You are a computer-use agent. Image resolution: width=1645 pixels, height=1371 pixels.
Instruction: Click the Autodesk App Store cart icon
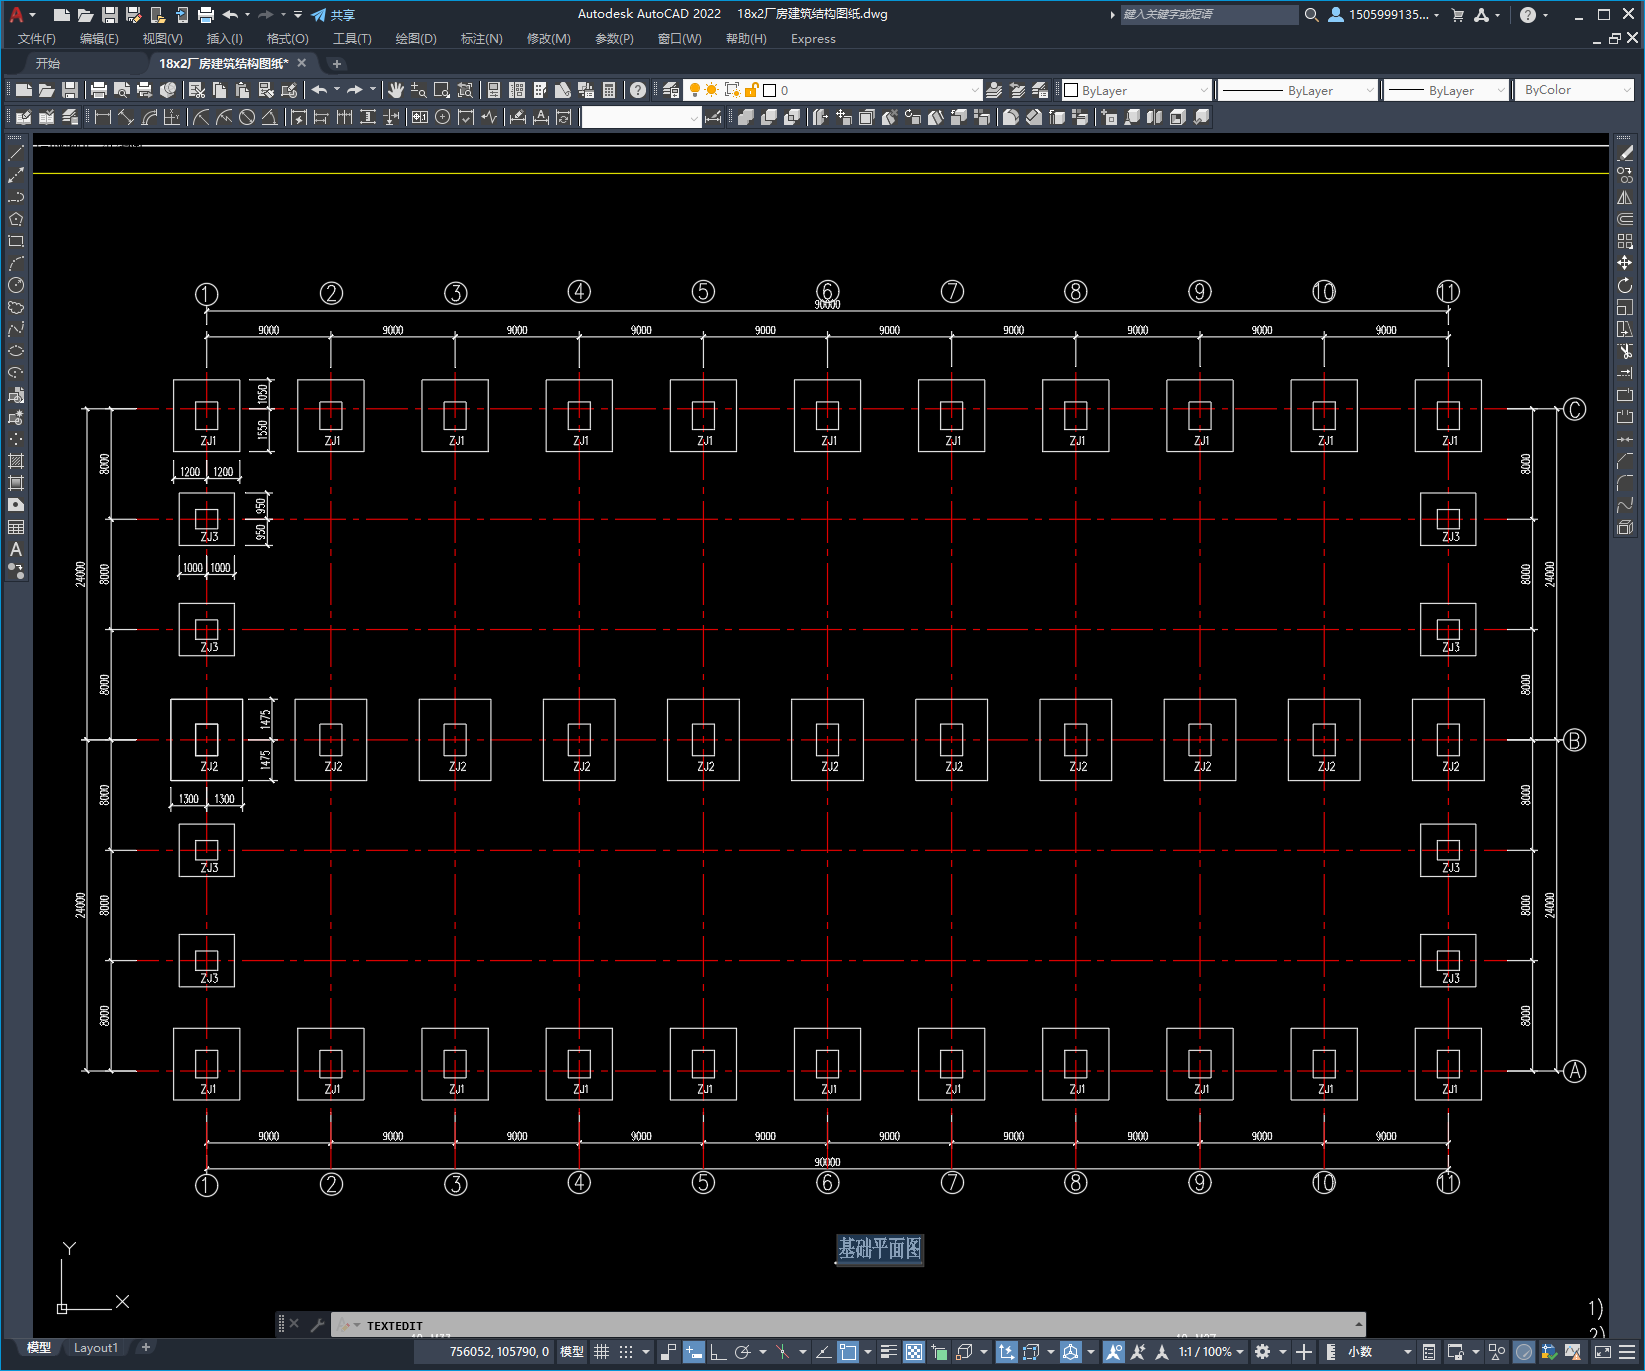click(x=1457, y=15)
